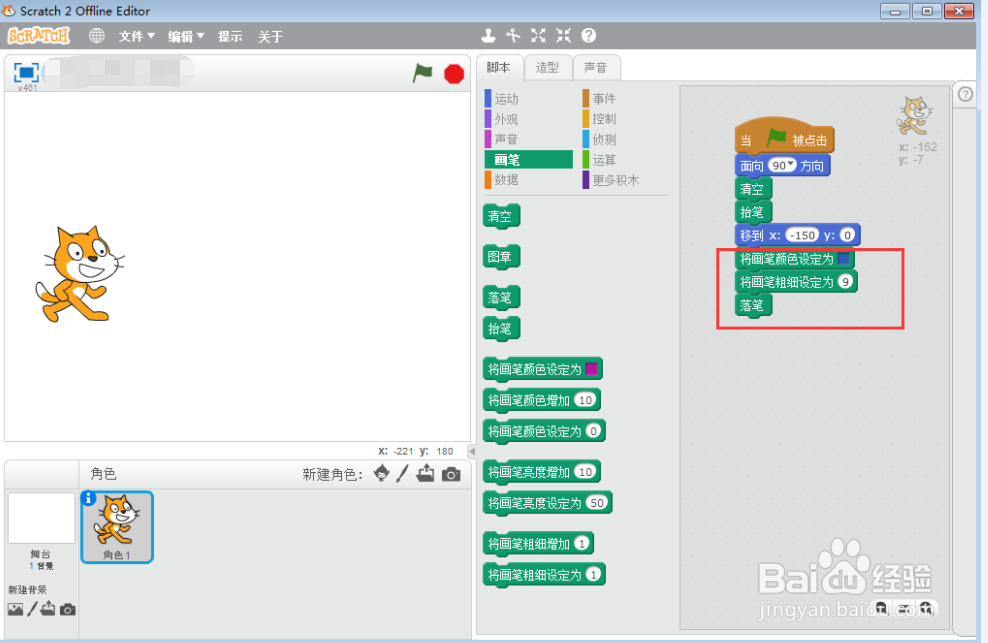Select the 角色1 sprite thumbnail
Screen dimensions: 988x643
point(117,527)
